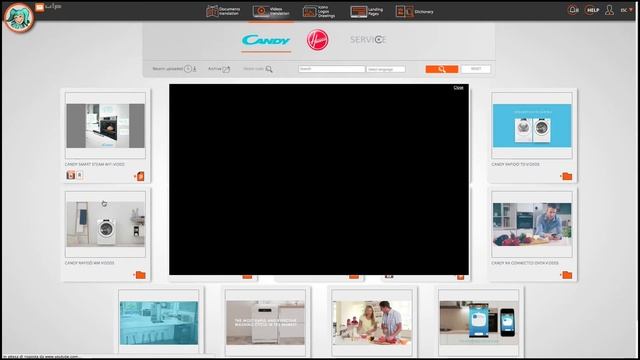Screen dimensions: 640x360
Task: Open the user profile icon
Action: pos(609,10)
